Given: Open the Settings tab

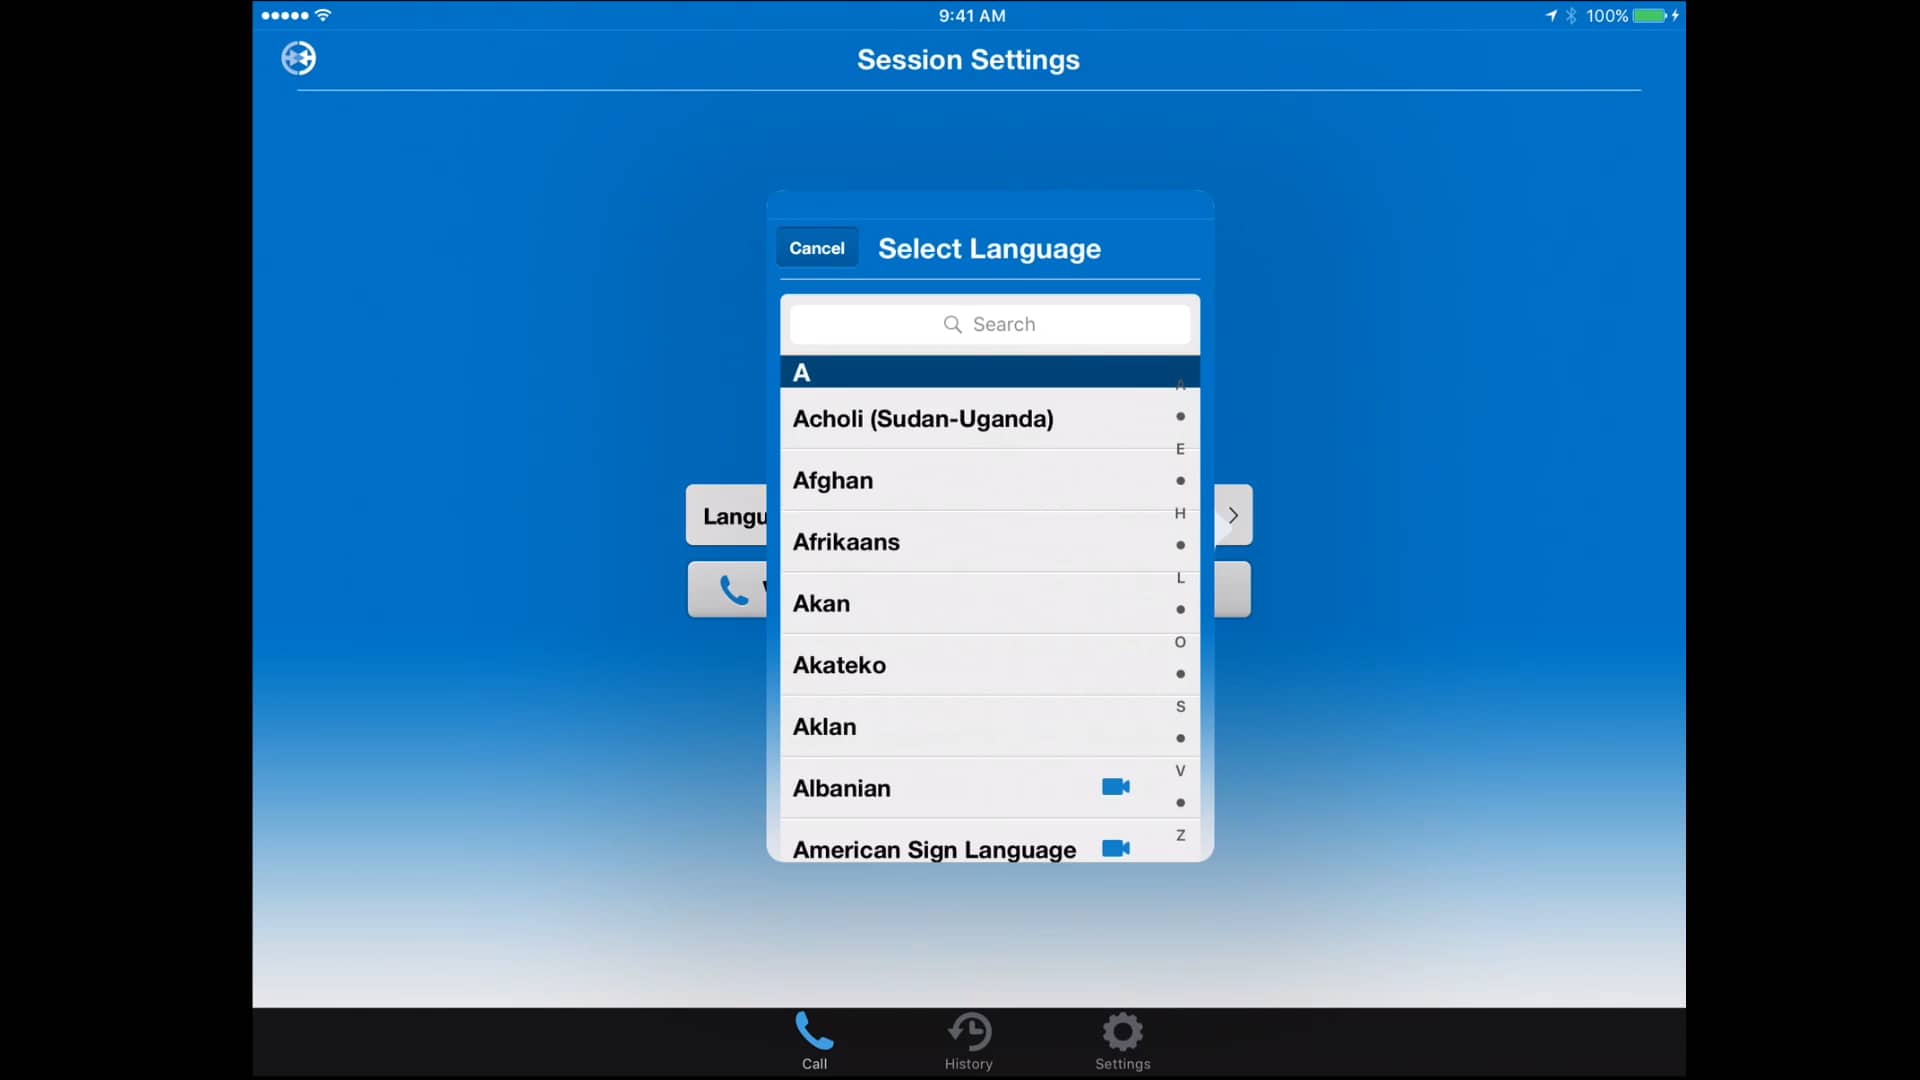Looking at the screenshot, I should 1122,1040.
